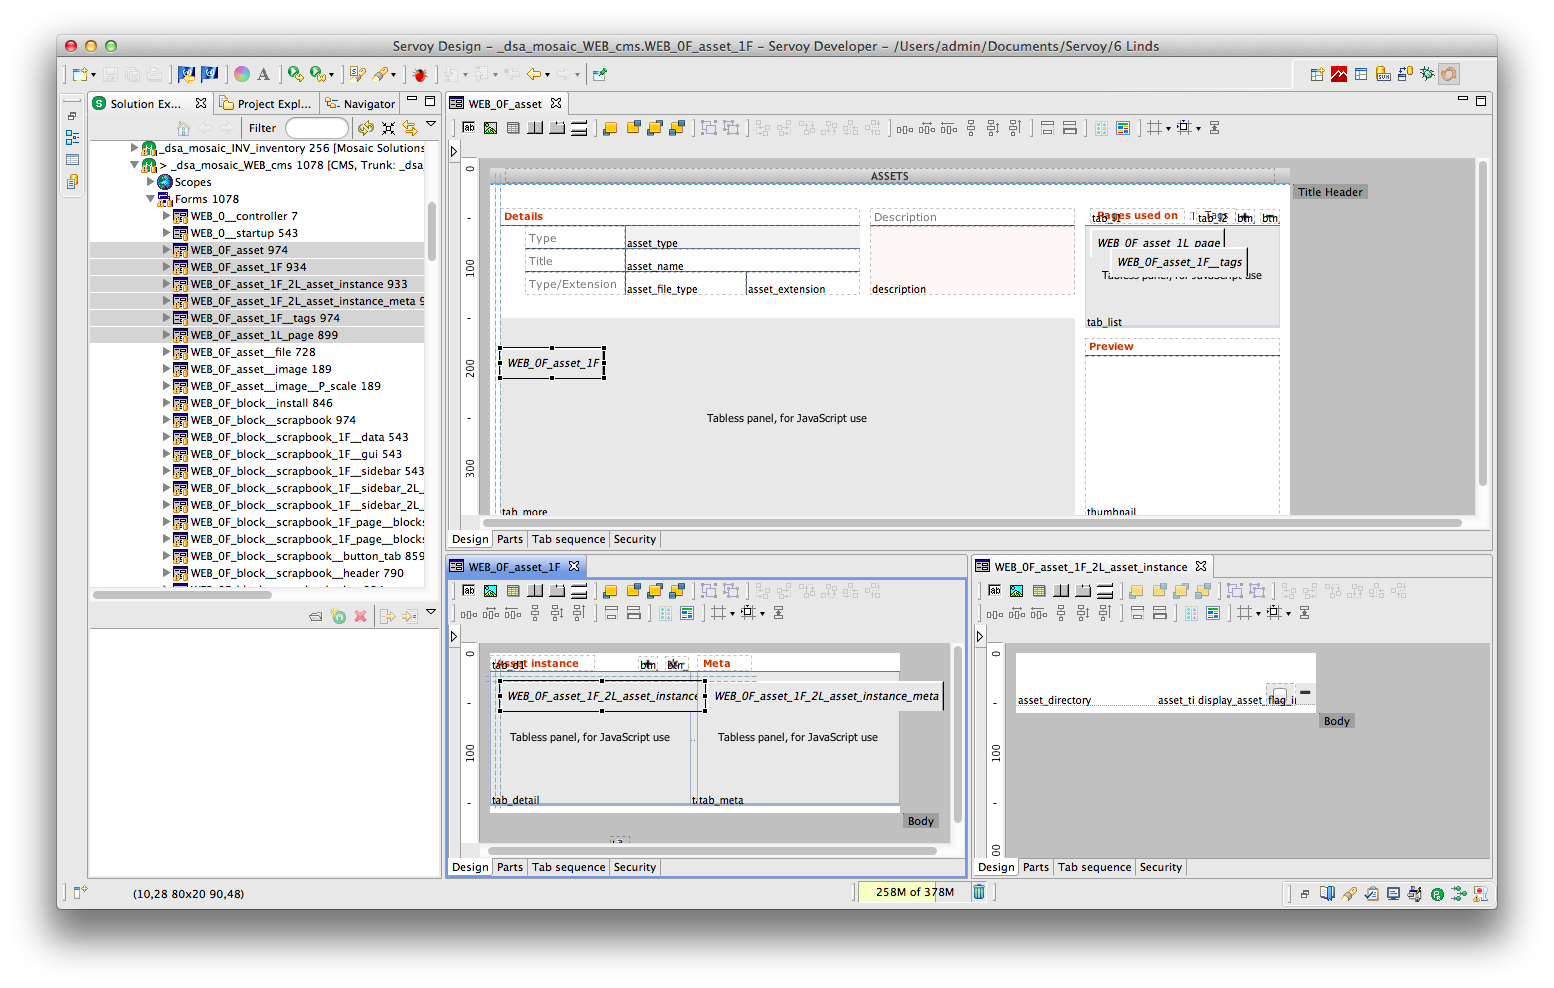Place field 'ab' icon in WEB_0F_asset toolbar
1554x988 pixels.
[468, 128]
